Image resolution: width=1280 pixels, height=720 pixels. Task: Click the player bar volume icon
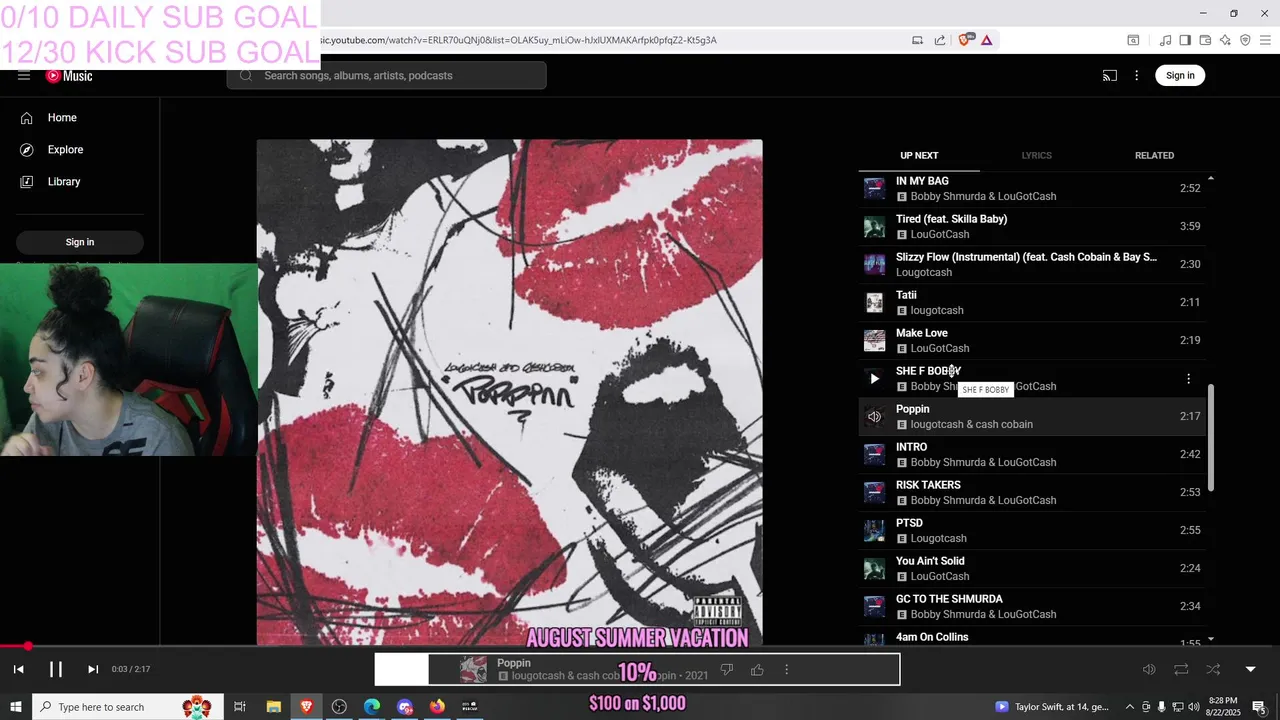[1149, 669]
